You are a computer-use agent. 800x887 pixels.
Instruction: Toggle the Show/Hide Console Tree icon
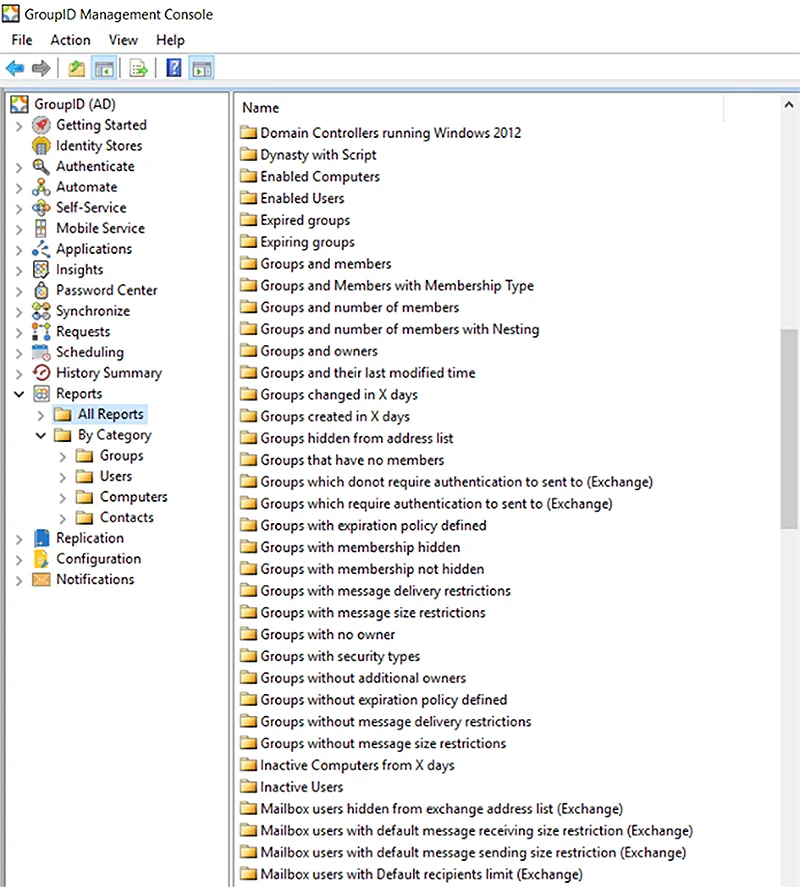point(105,68)
